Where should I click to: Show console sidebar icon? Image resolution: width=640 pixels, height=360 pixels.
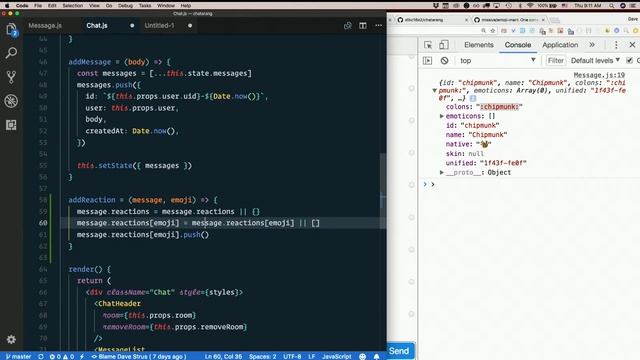427,60
